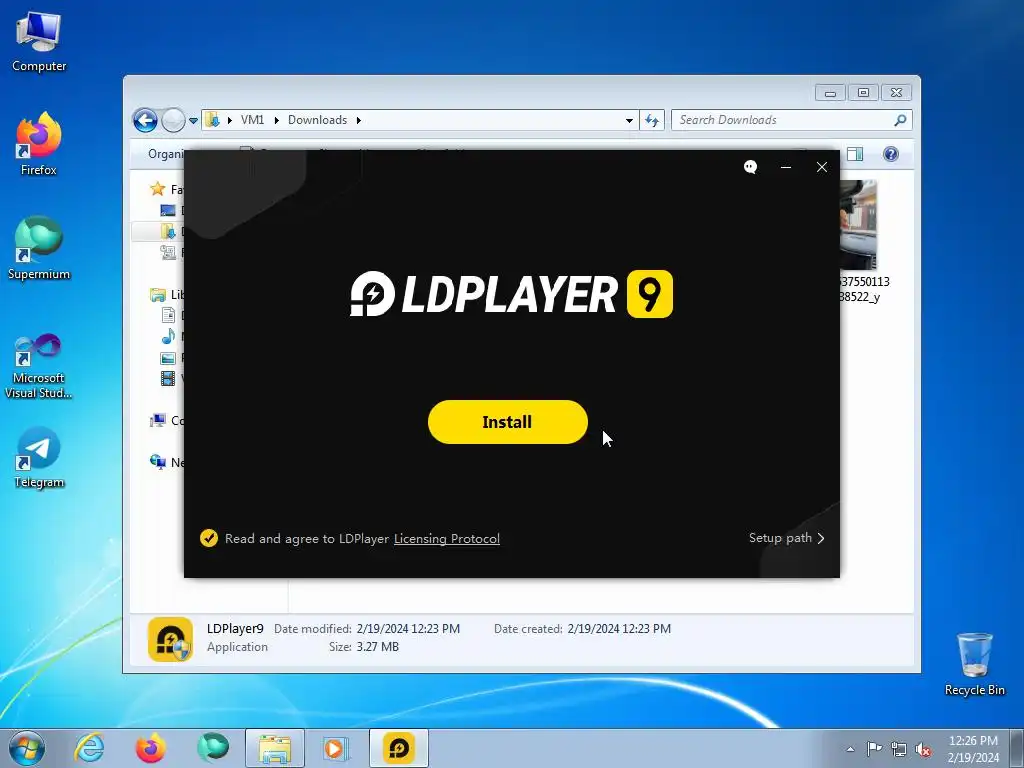Click the 3.27 MB size value
The width and height of the screenshot is (1024, 768).
[x=377, y=647]
